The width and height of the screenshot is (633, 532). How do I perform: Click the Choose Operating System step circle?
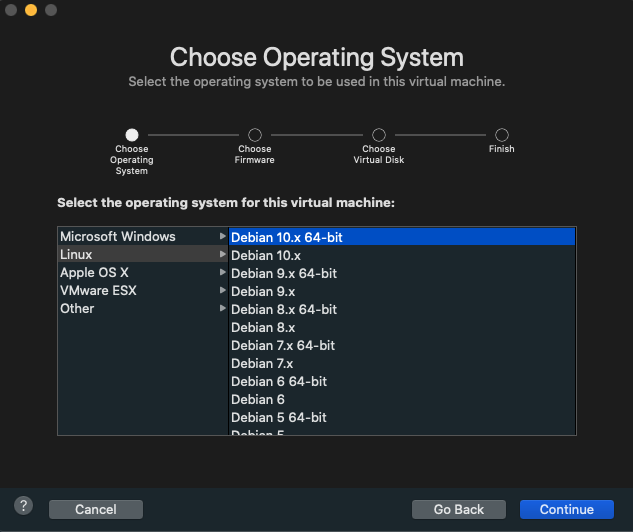(132, 134)
